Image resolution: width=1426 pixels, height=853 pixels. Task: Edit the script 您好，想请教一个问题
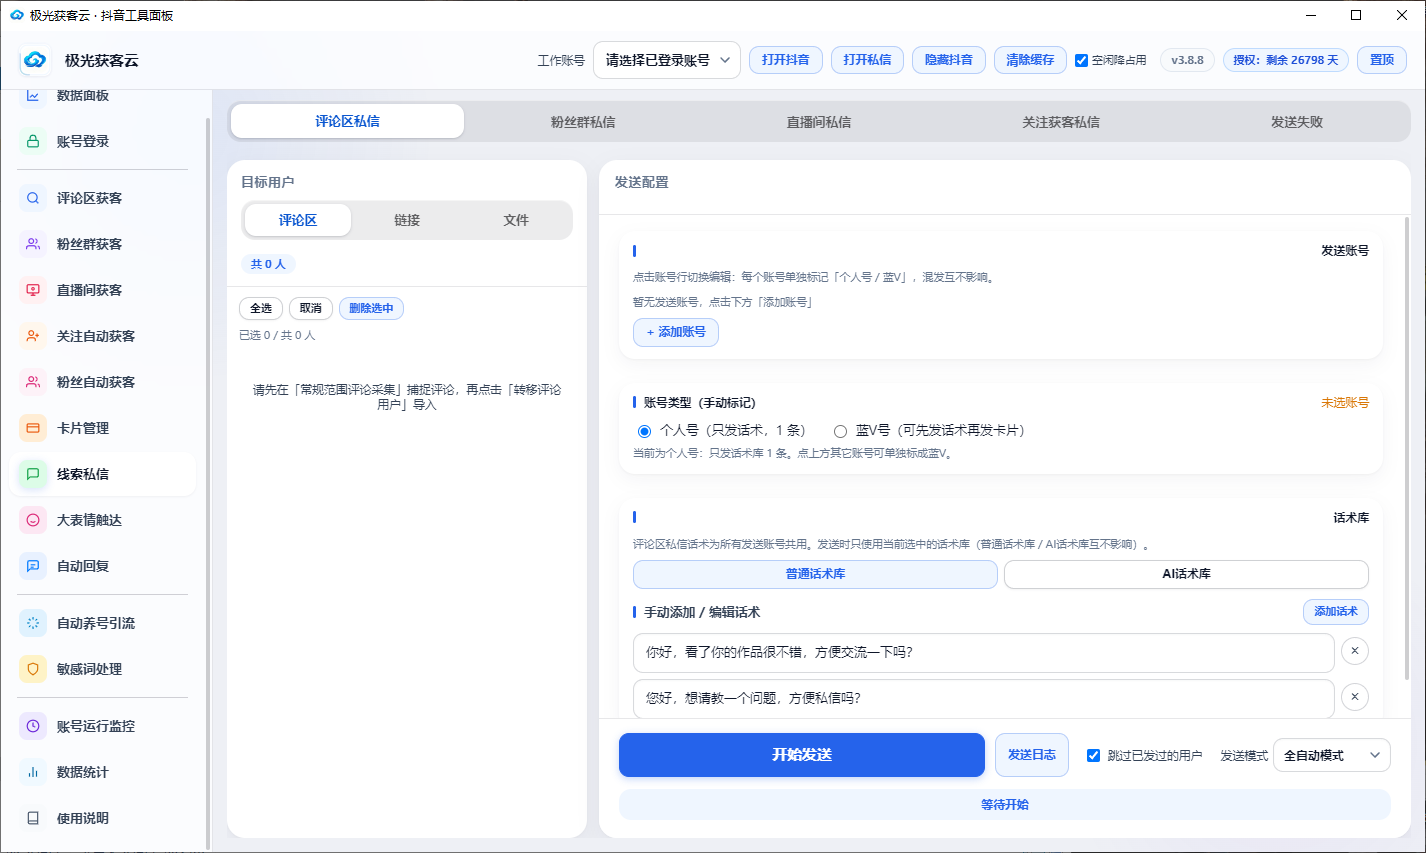click(x=984, y=698)
